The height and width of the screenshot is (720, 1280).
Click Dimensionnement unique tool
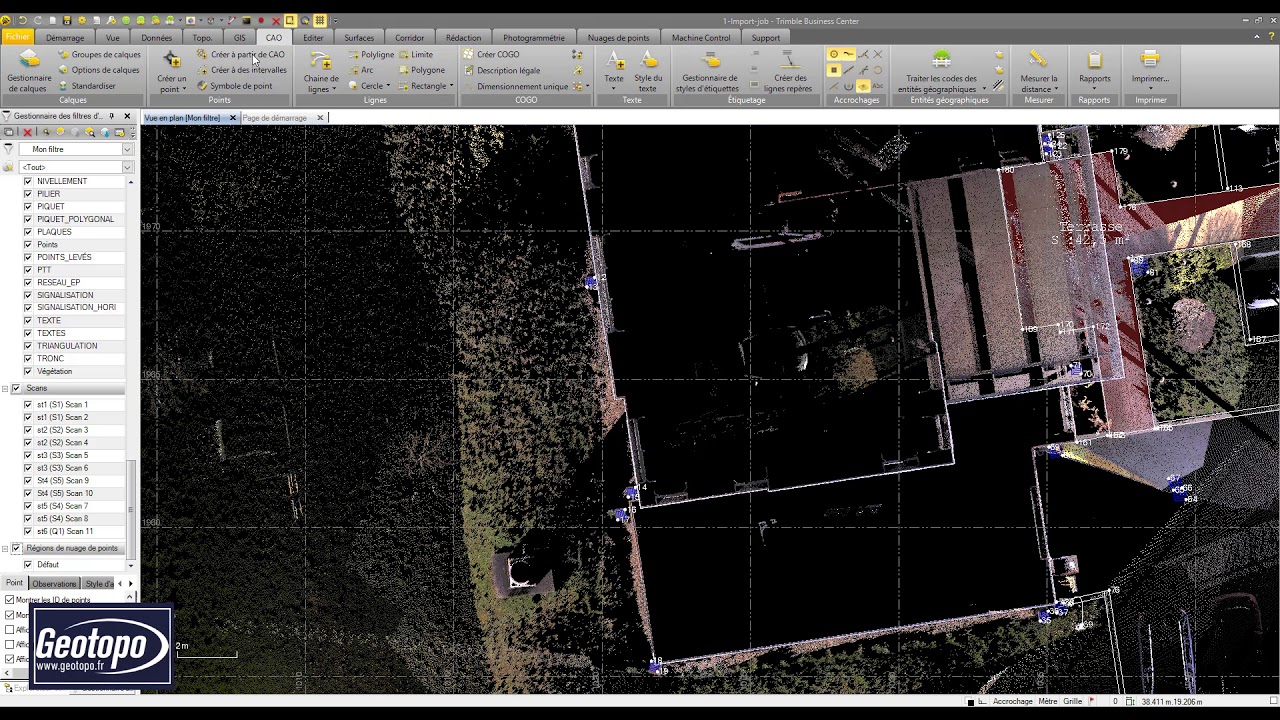click(515, 86)
